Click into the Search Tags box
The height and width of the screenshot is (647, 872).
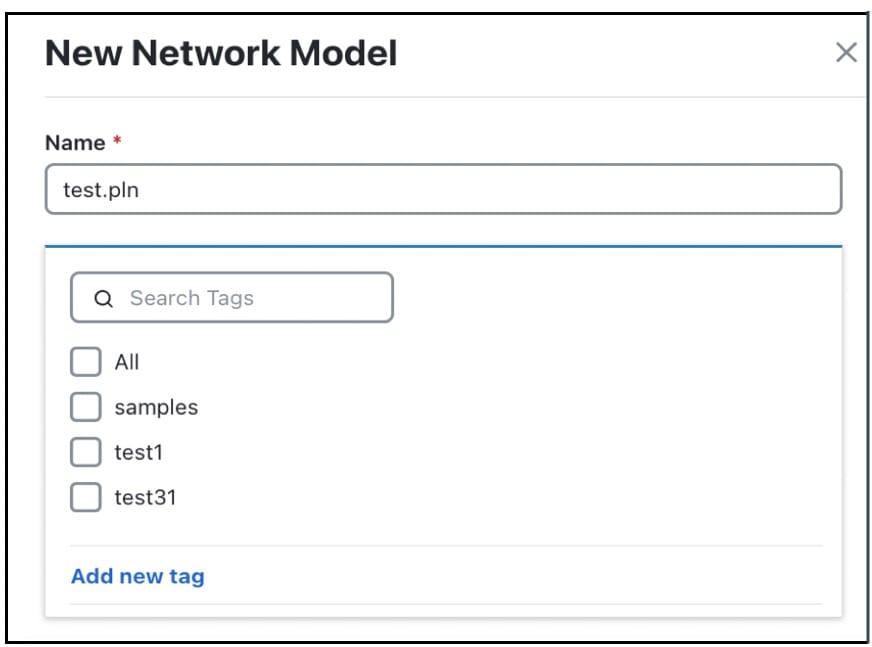tap(232, 298)
